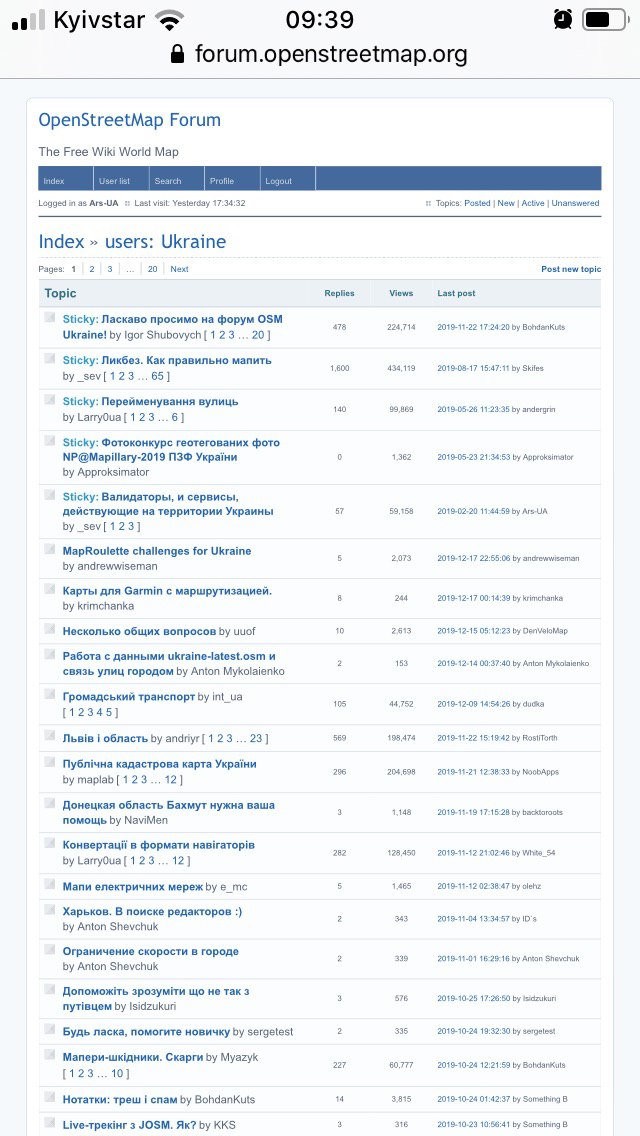The height and width of the screenshot is (1136, 640).
Task: Click users: Ukraine in the breadcrumb
Action: pyautogui.click(x=165, y=241)
